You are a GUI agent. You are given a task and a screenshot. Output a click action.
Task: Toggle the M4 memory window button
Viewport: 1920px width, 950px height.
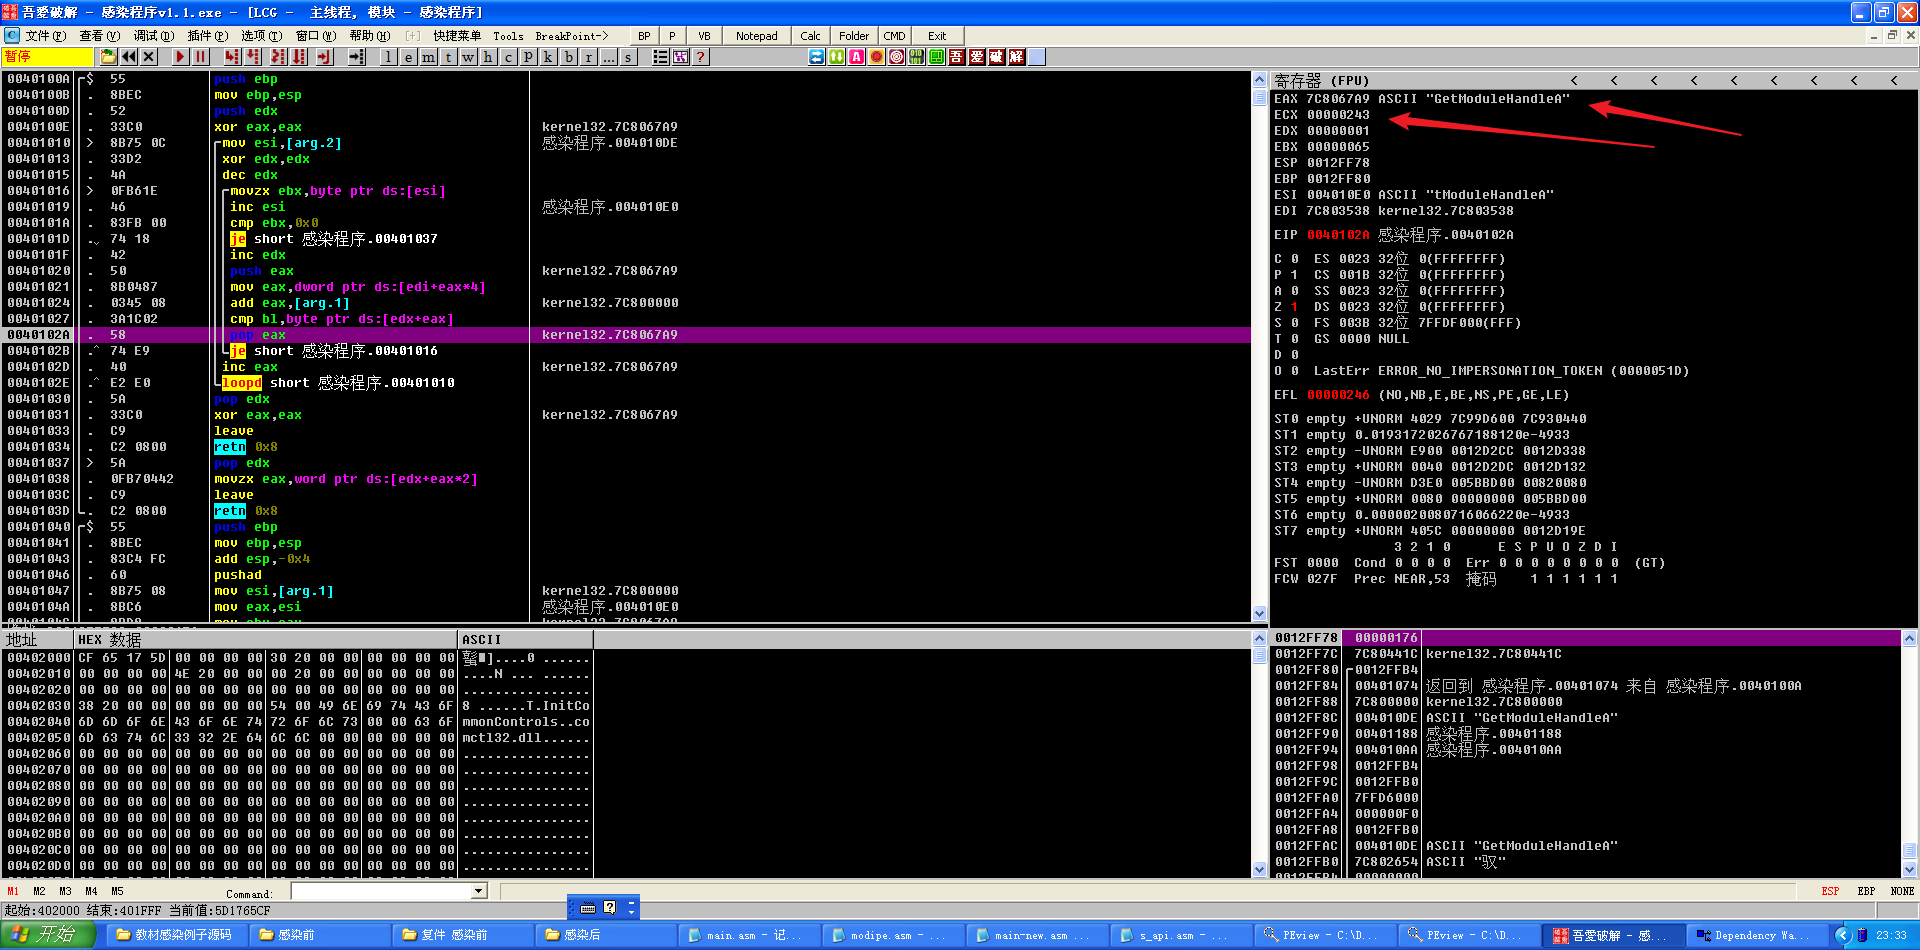(91, 891)
